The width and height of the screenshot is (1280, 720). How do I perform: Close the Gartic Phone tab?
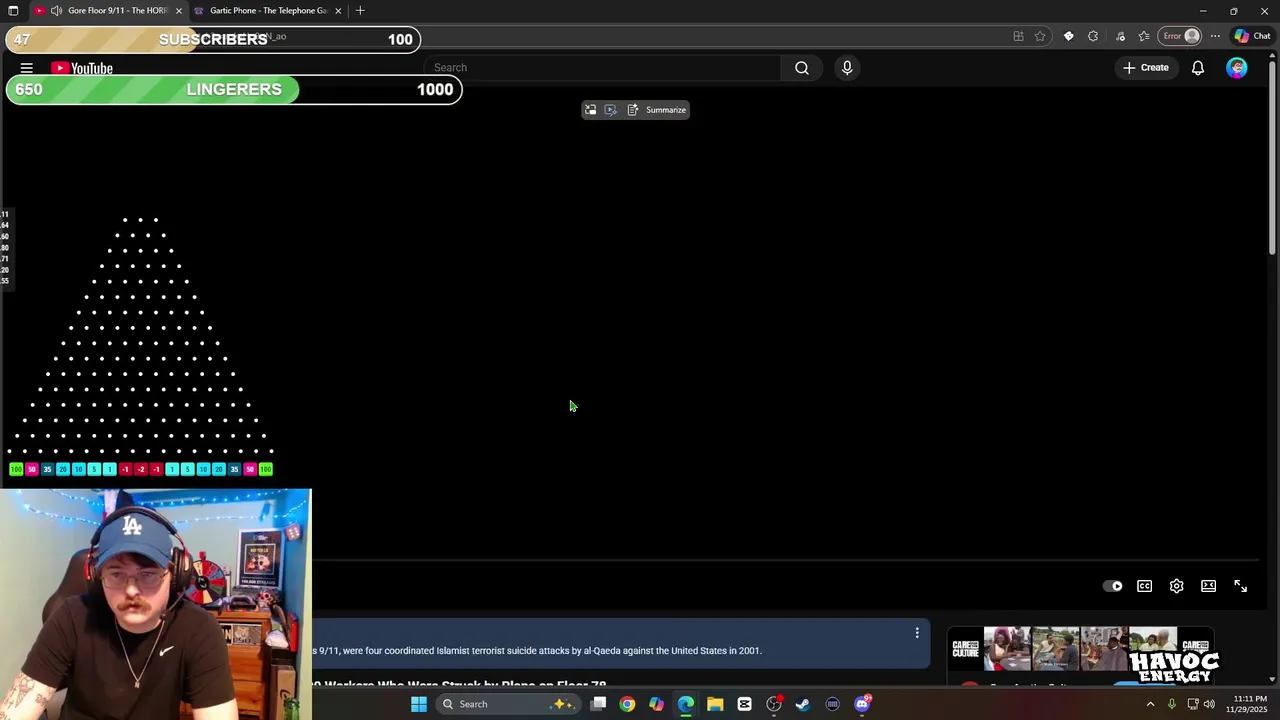pyautogui.click(x=338, y=11)
